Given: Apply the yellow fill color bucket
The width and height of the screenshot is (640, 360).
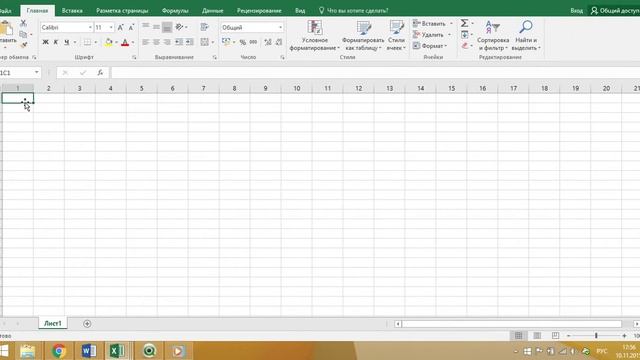Looking at the screenshot, I should point(109,42).
